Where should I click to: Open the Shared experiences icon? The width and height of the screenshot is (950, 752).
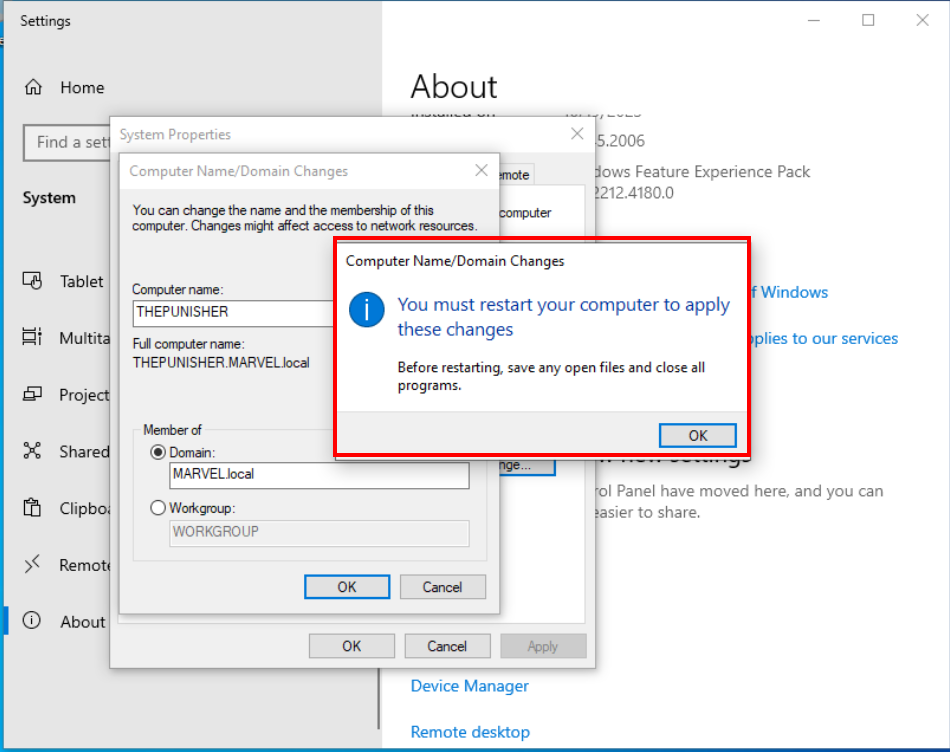pyautogui.click(x=33, y=451)
